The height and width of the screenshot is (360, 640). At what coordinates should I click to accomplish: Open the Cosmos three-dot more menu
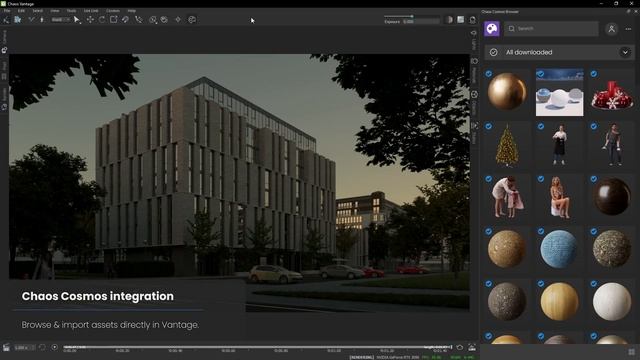coord(628,29)
